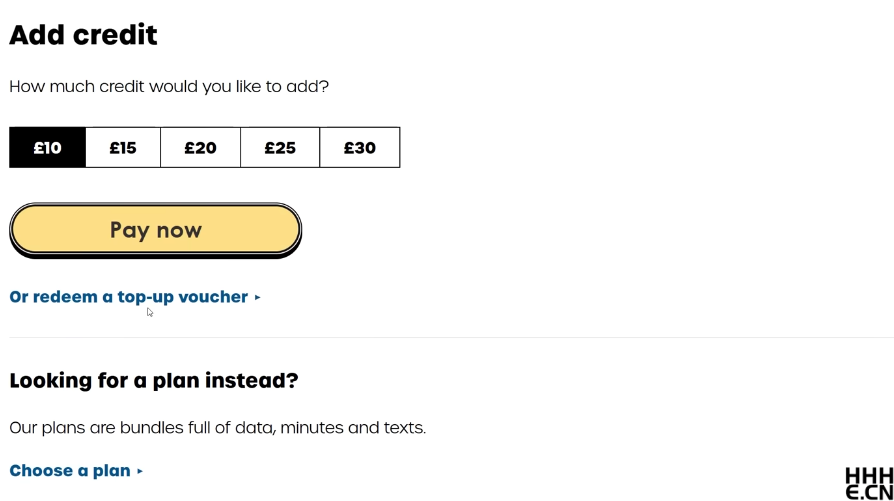
Task: Click the horizontal divider below the voucher link
Action: [450, 338]
